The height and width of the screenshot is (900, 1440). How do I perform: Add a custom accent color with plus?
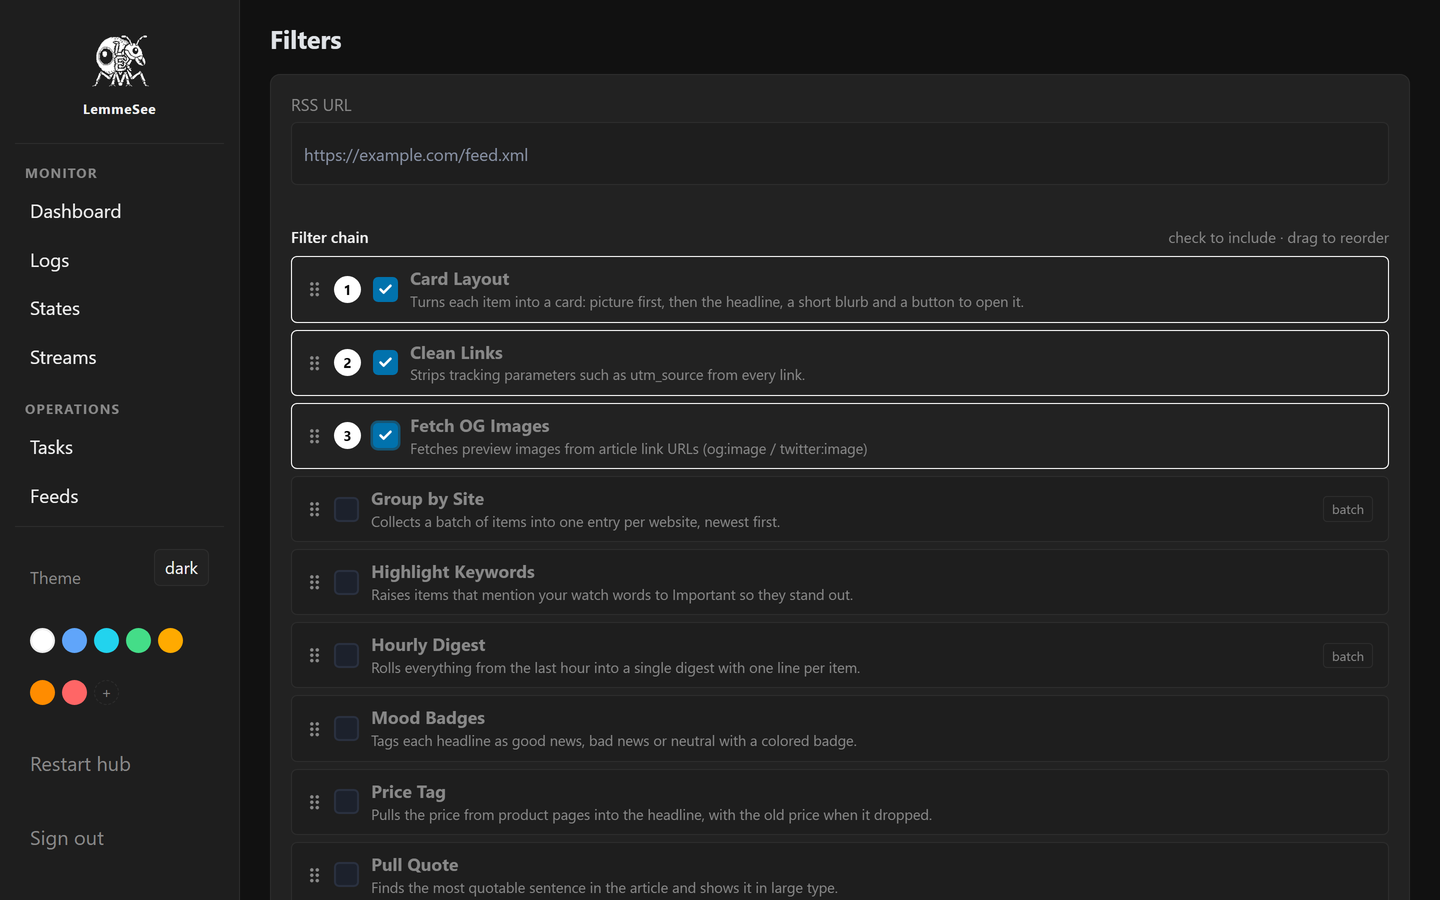point(106,693)
